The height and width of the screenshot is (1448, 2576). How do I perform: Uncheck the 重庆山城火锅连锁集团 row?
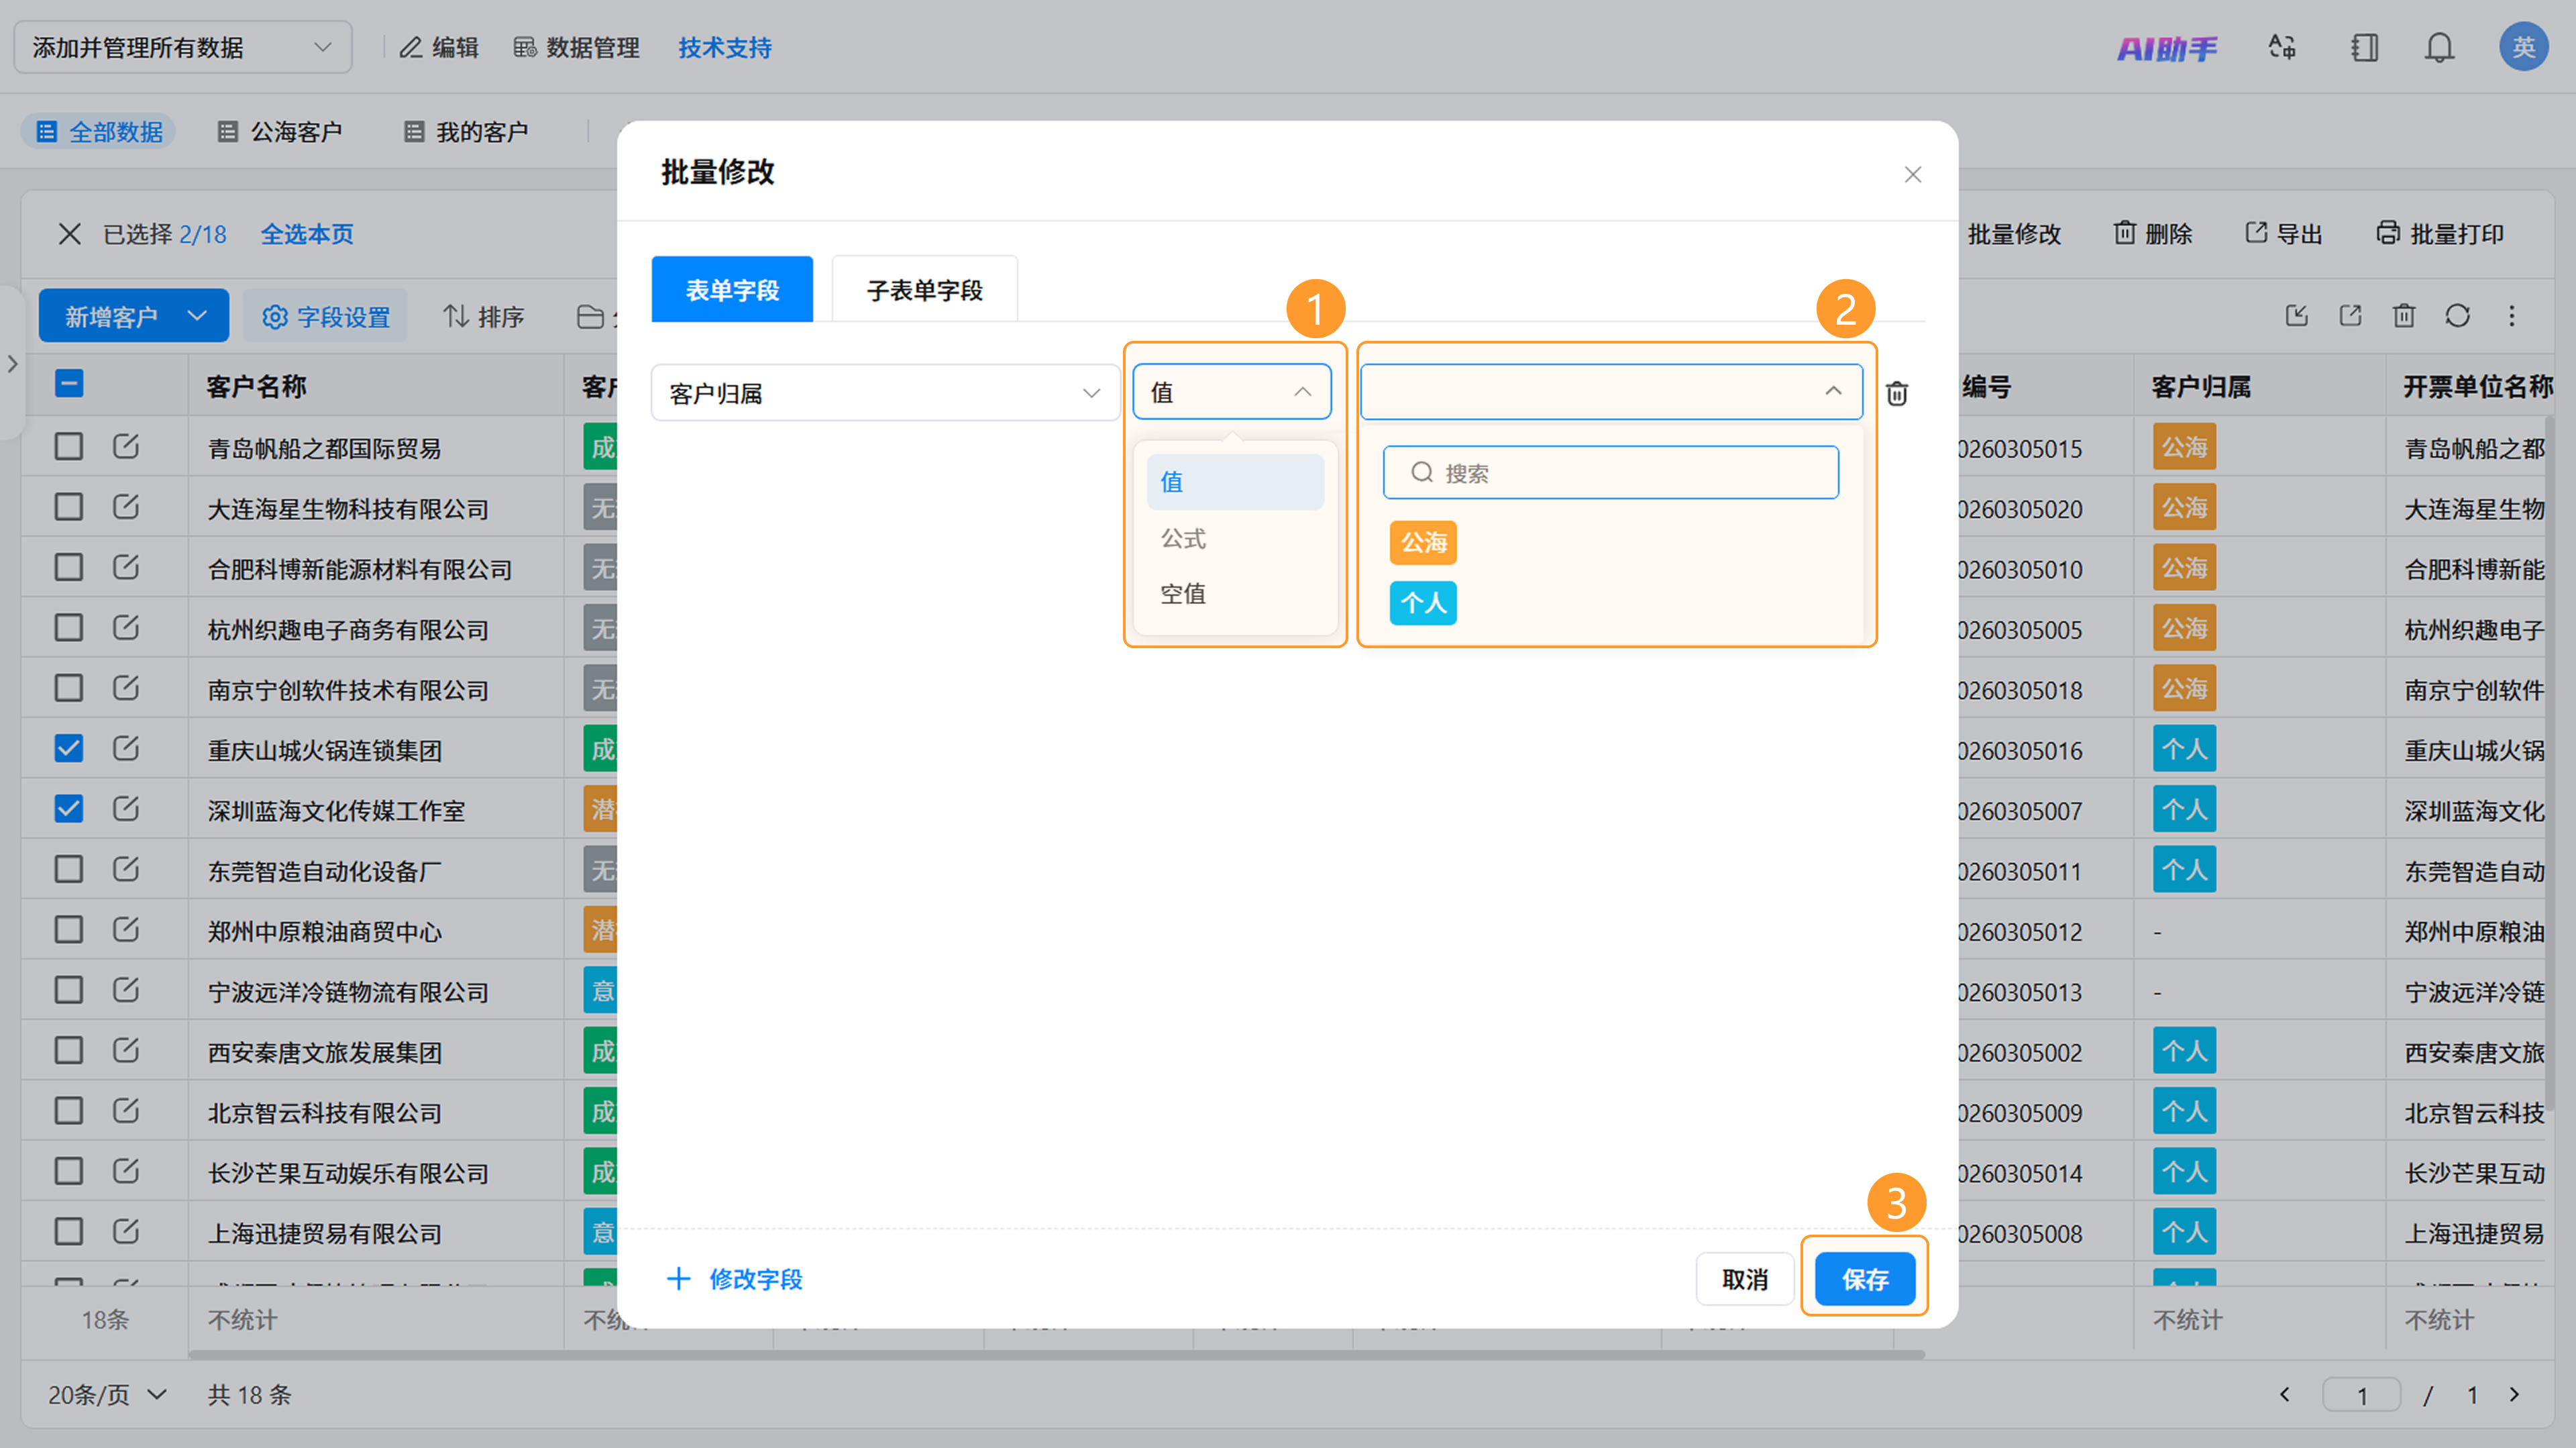click(x=69, y=748)
